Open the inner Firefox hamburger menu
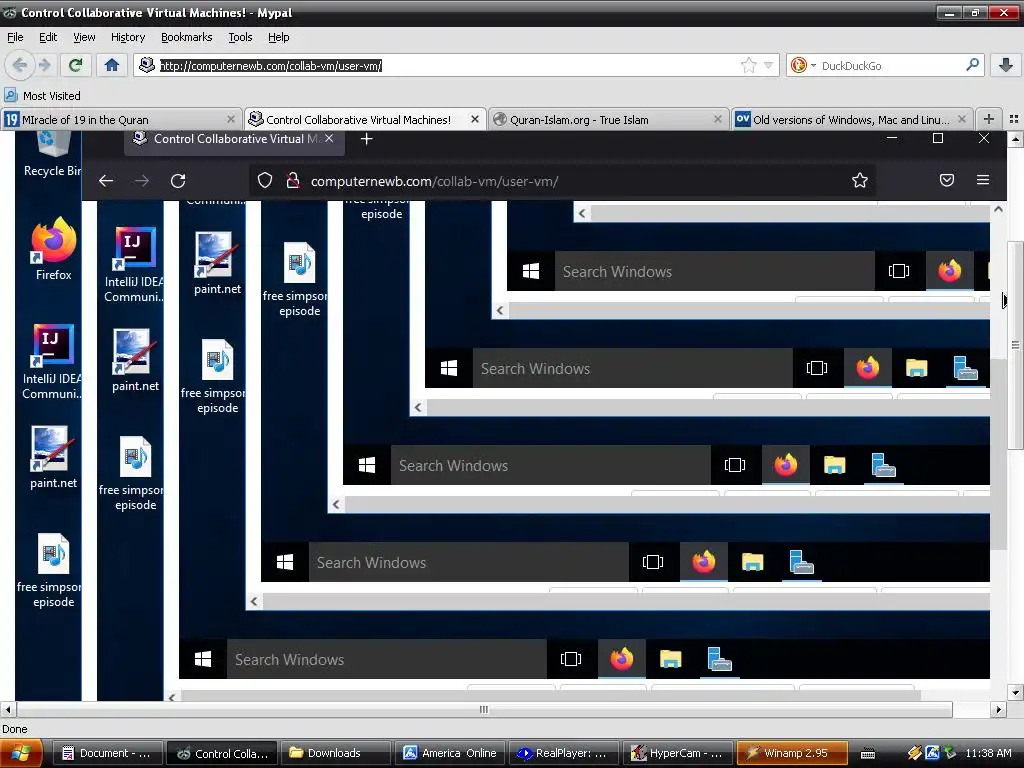The width and height of the screenshot is (1024, 768). pos(982,180)
